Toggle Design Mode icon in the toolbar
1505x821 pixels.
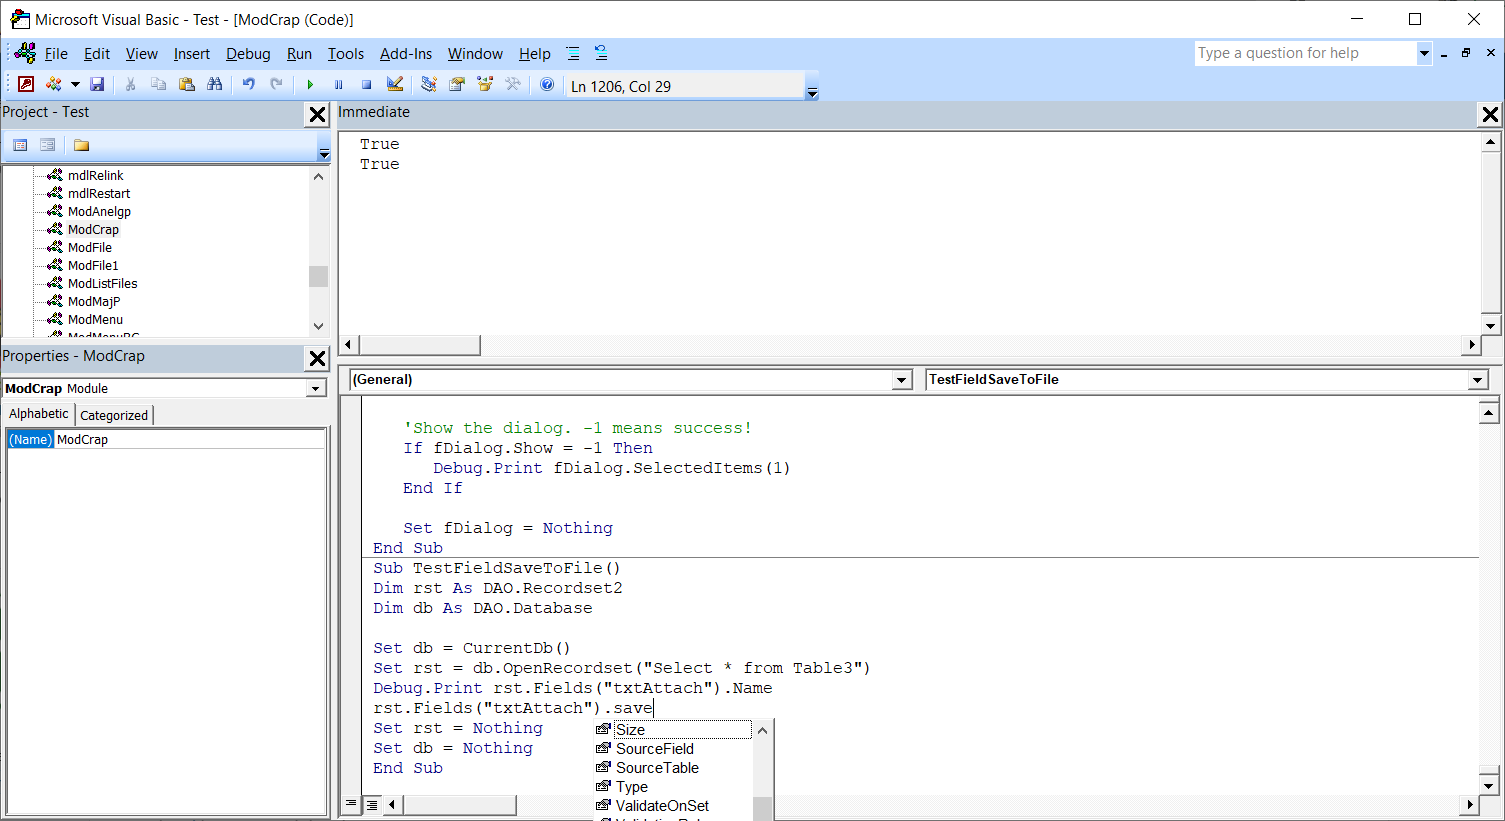tap(395, 85)
